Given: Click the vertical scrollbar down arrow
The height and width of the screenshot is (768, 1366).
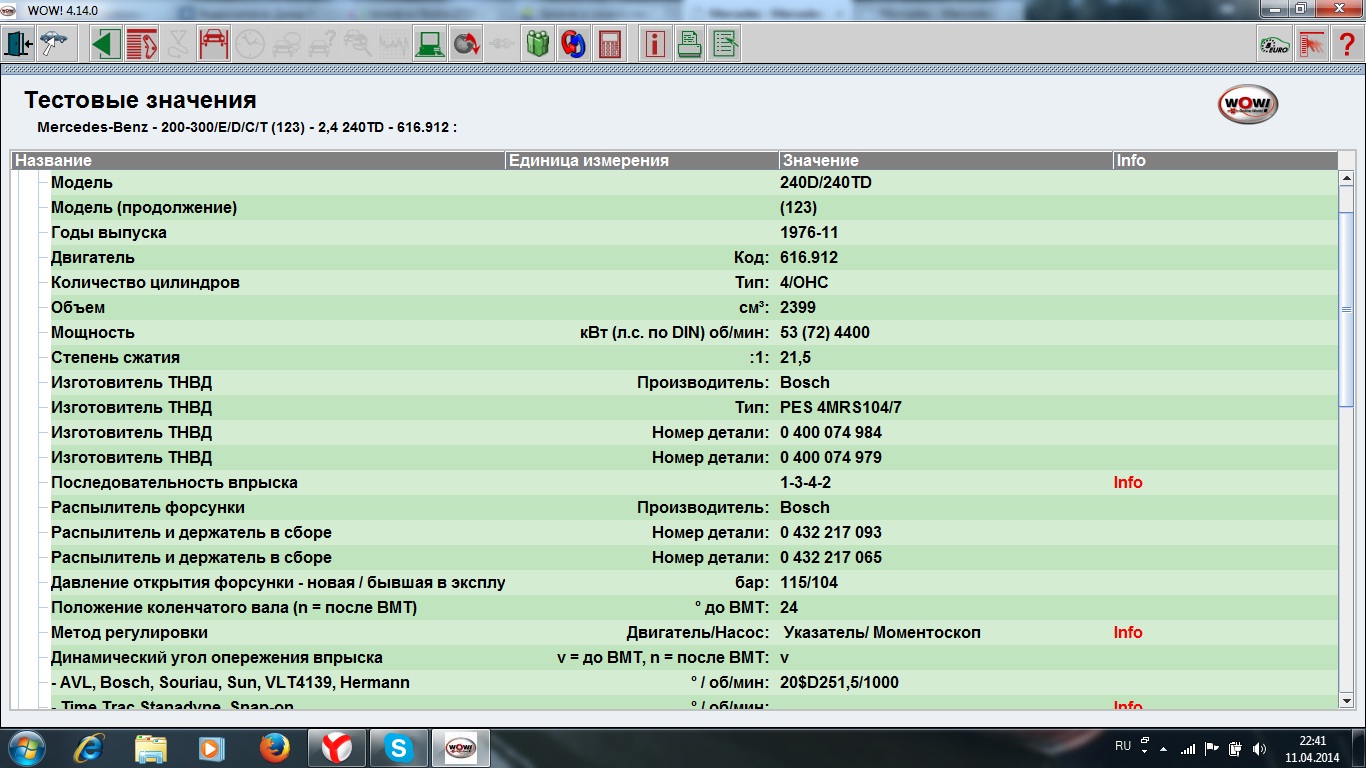Looking at the screenshot, I should point(1347,702).
